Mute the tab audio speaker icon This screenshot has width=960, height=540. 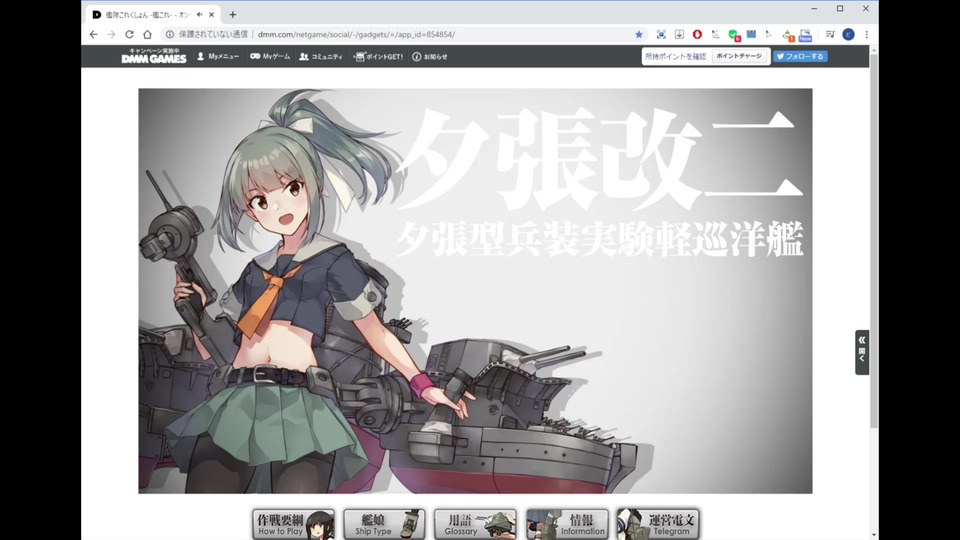tap(200, 15)
